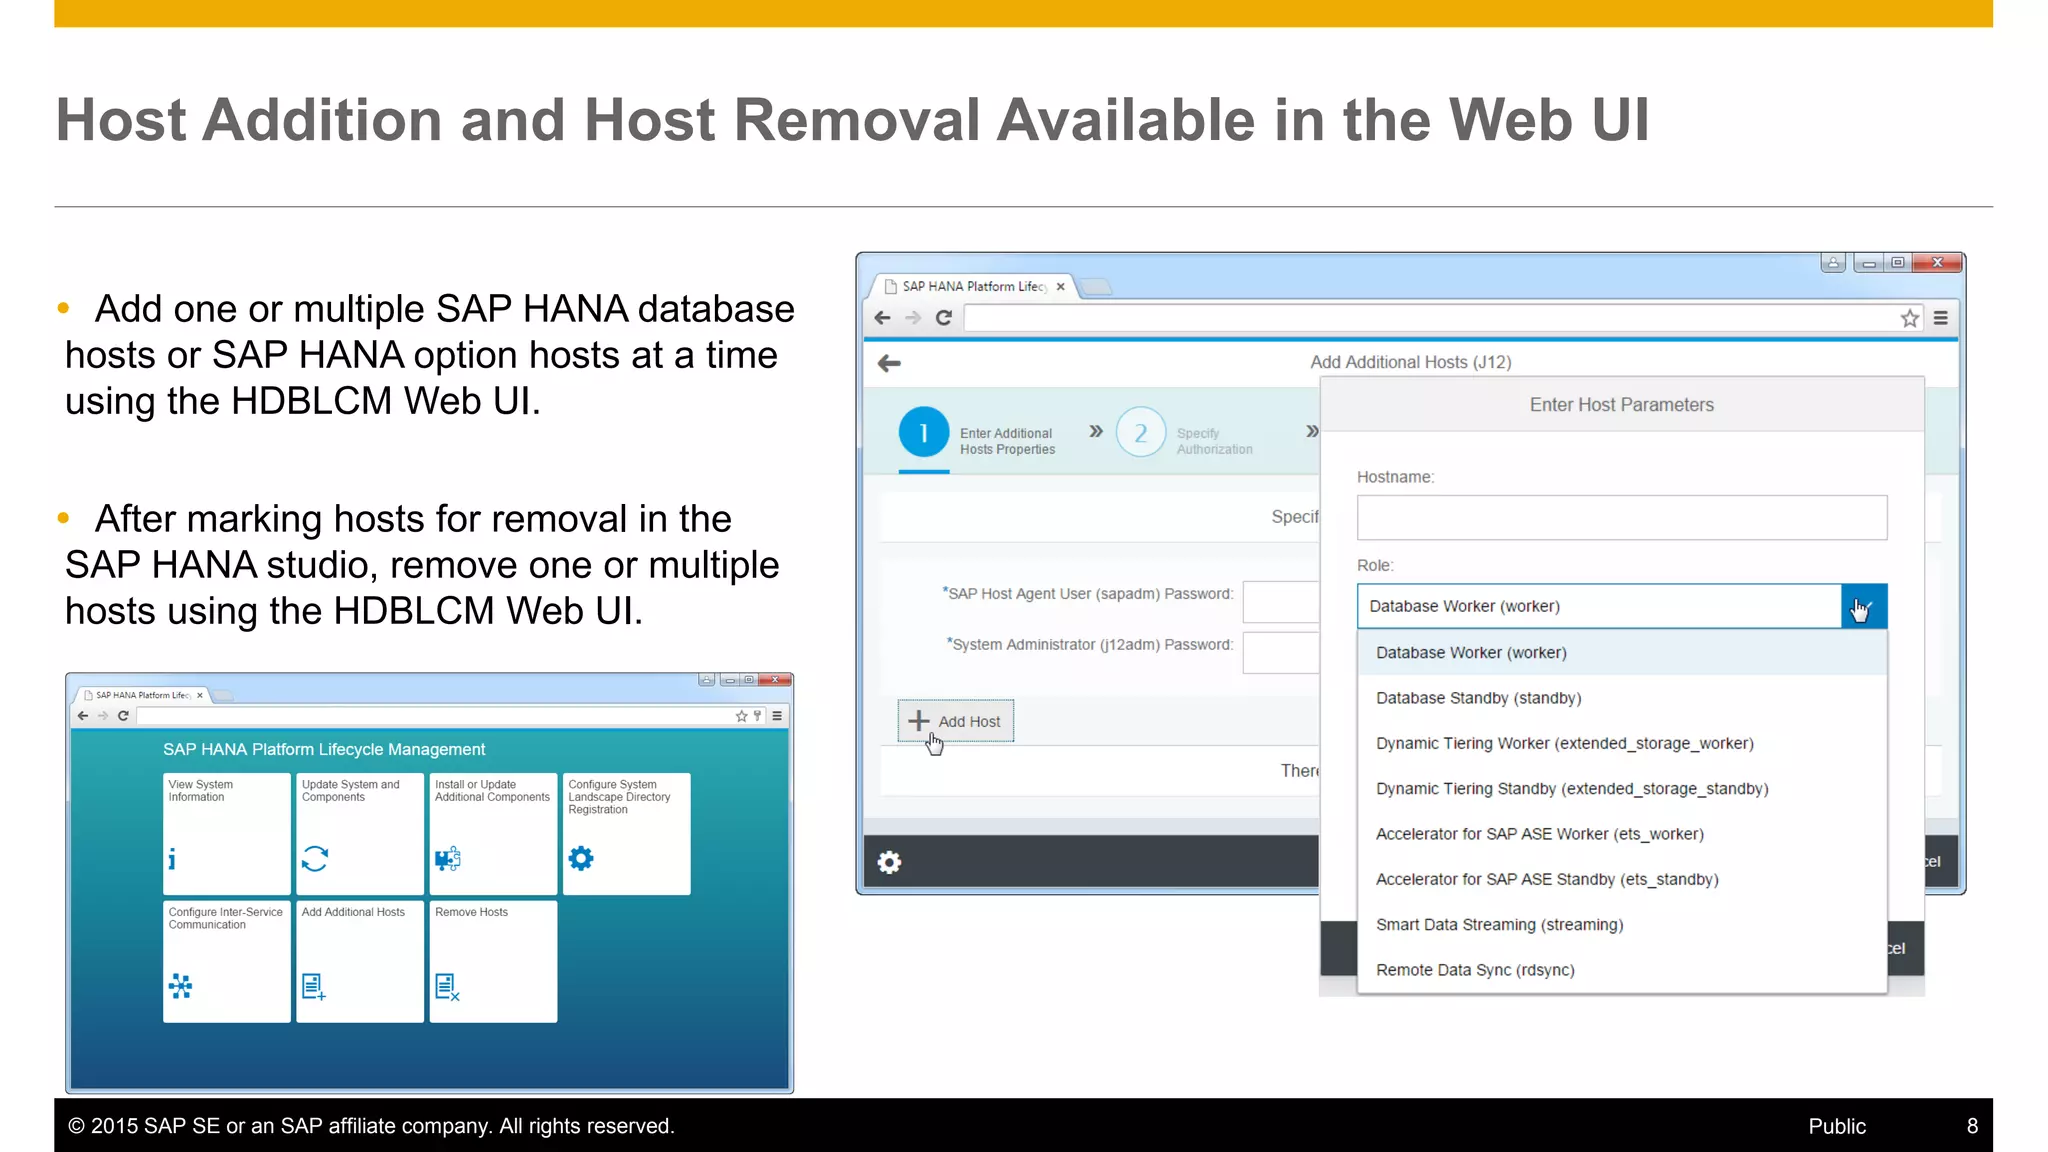The width and height of the screenshot is (2048, 1152).
Task: Click back arrow beside Add Additional Hosts title
Action: [x=889, y=363]
